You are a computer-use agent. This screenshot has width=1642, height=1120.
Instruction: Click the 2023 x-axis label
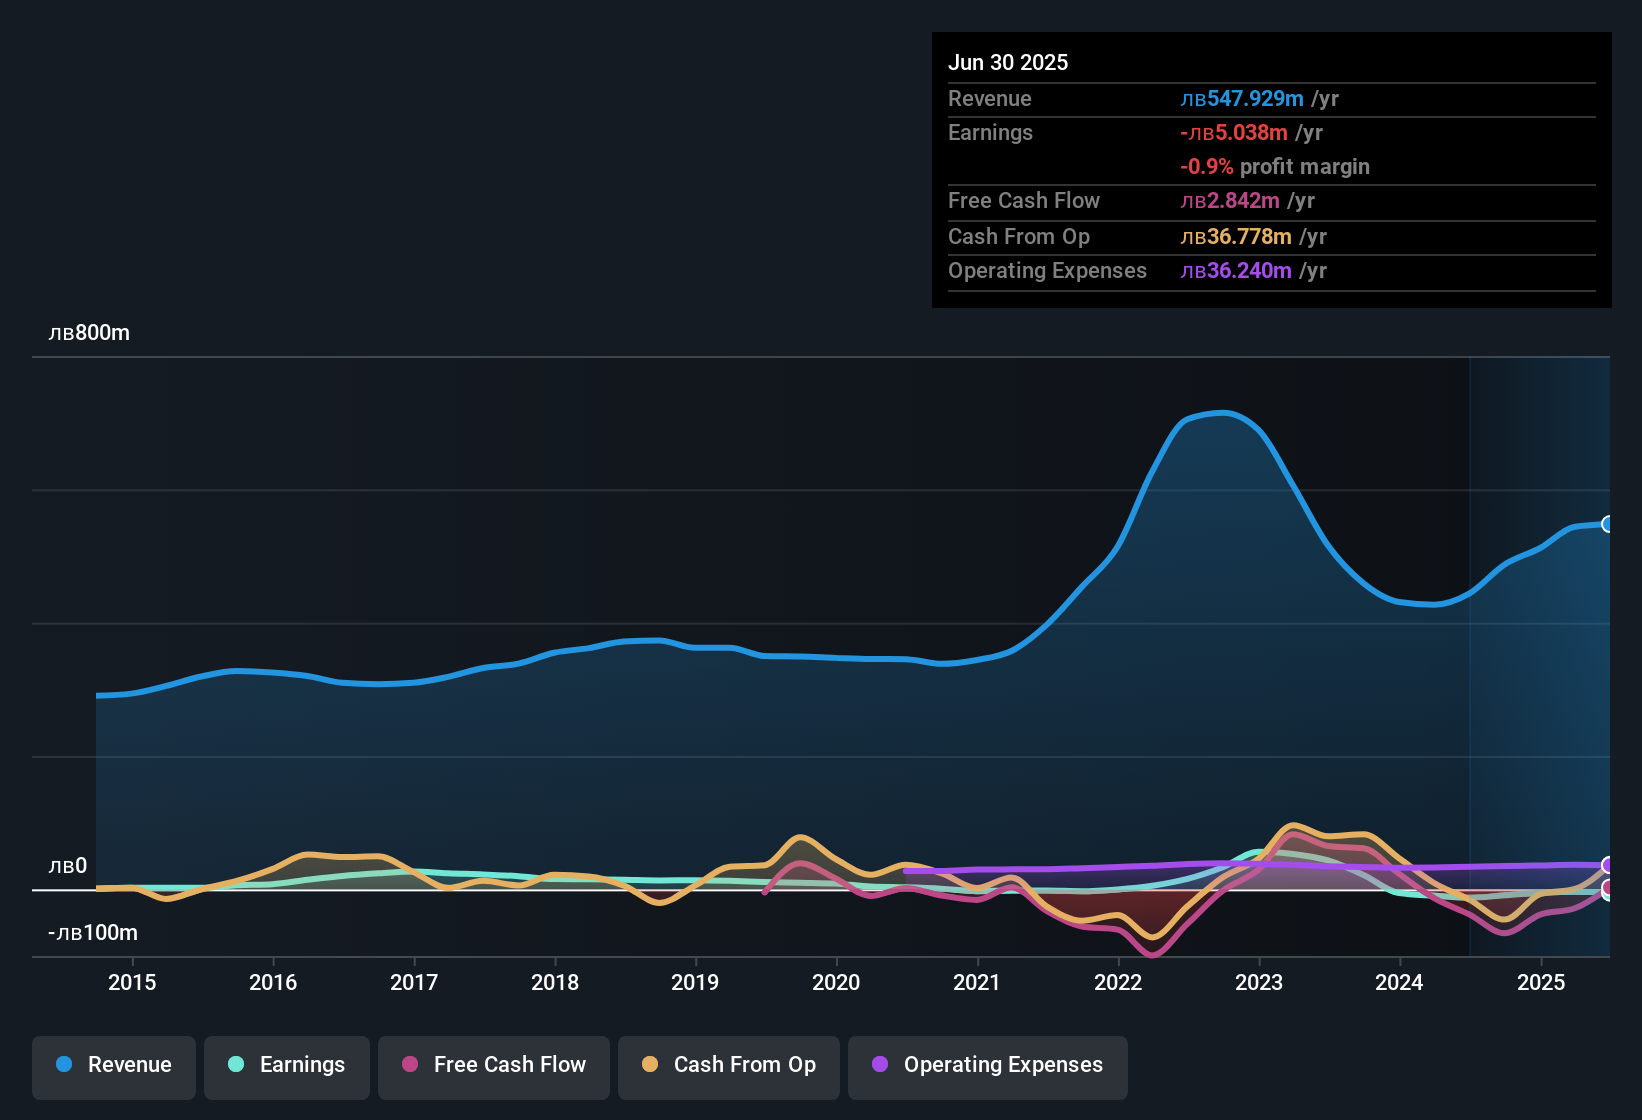(x=1259, y=982)
